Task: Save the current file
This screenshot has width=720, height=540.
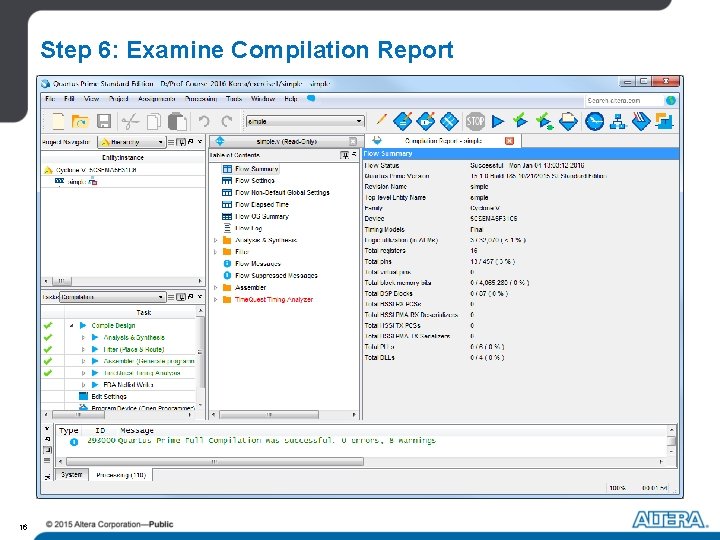Action: (104, 122)
